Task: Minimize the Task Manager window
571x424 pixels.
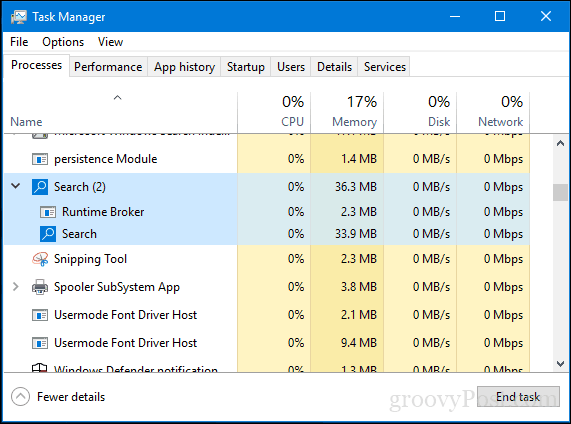Action: click(455, 16)
